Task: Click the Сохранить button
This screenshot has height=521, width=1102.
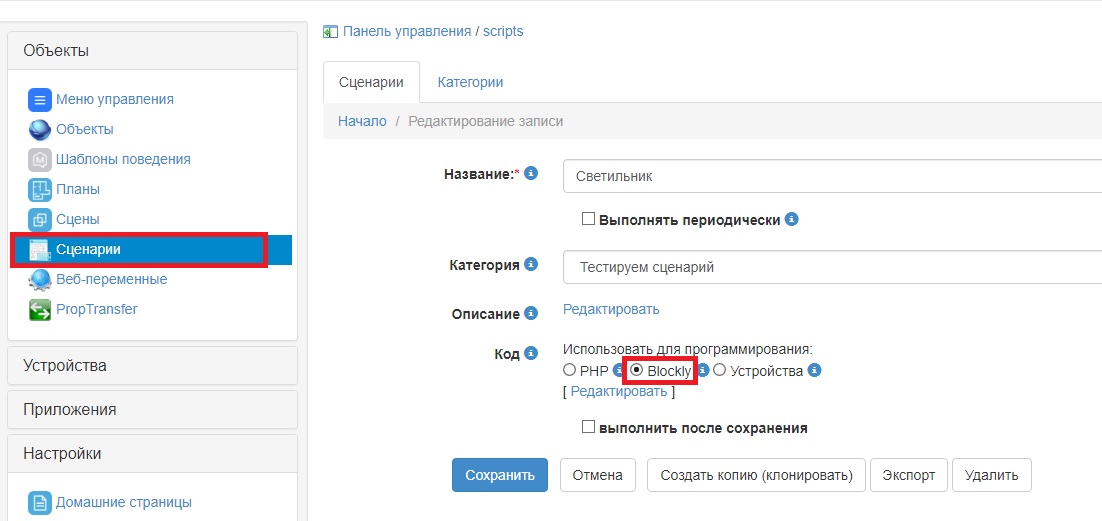Action: (x=500, y=475)
